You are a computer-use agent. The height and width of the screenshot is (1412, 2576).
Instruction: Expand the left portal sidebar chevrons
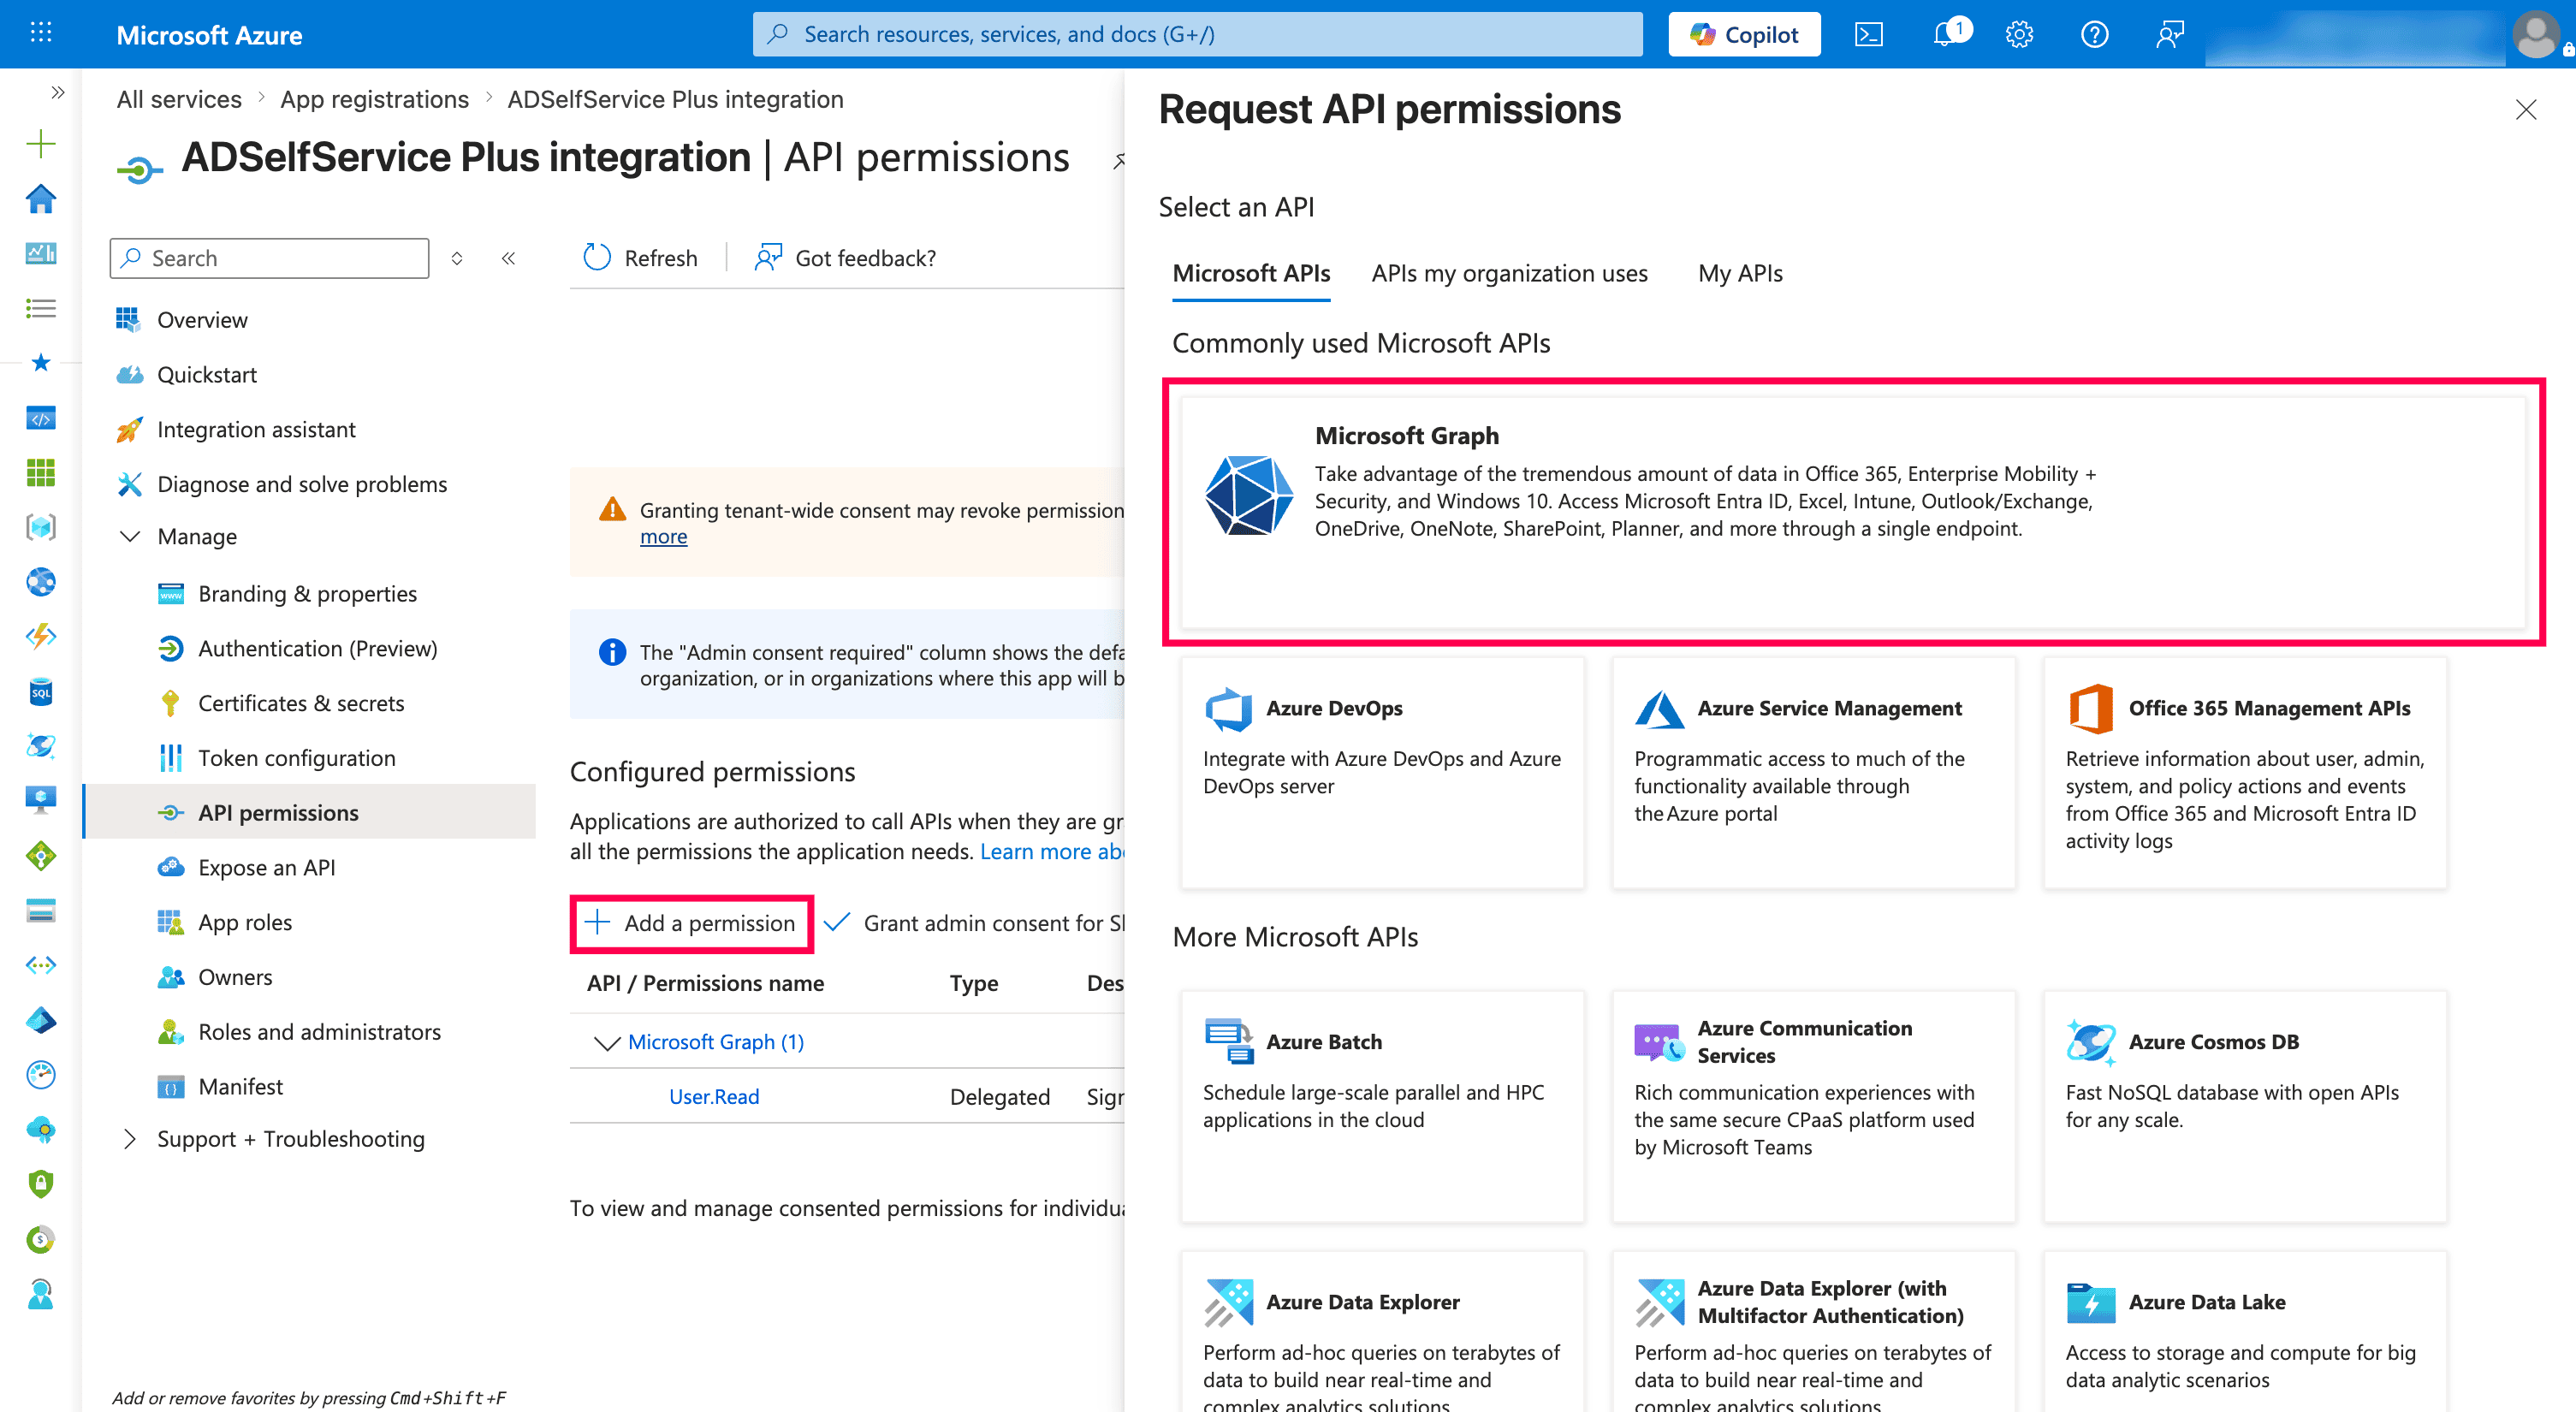[x=58, y=93]
